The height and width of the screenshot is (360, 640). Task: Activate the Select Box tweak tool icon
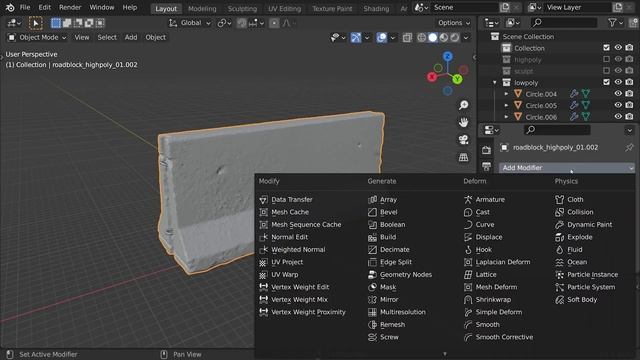pyautogui.click(x=36, y=23)
